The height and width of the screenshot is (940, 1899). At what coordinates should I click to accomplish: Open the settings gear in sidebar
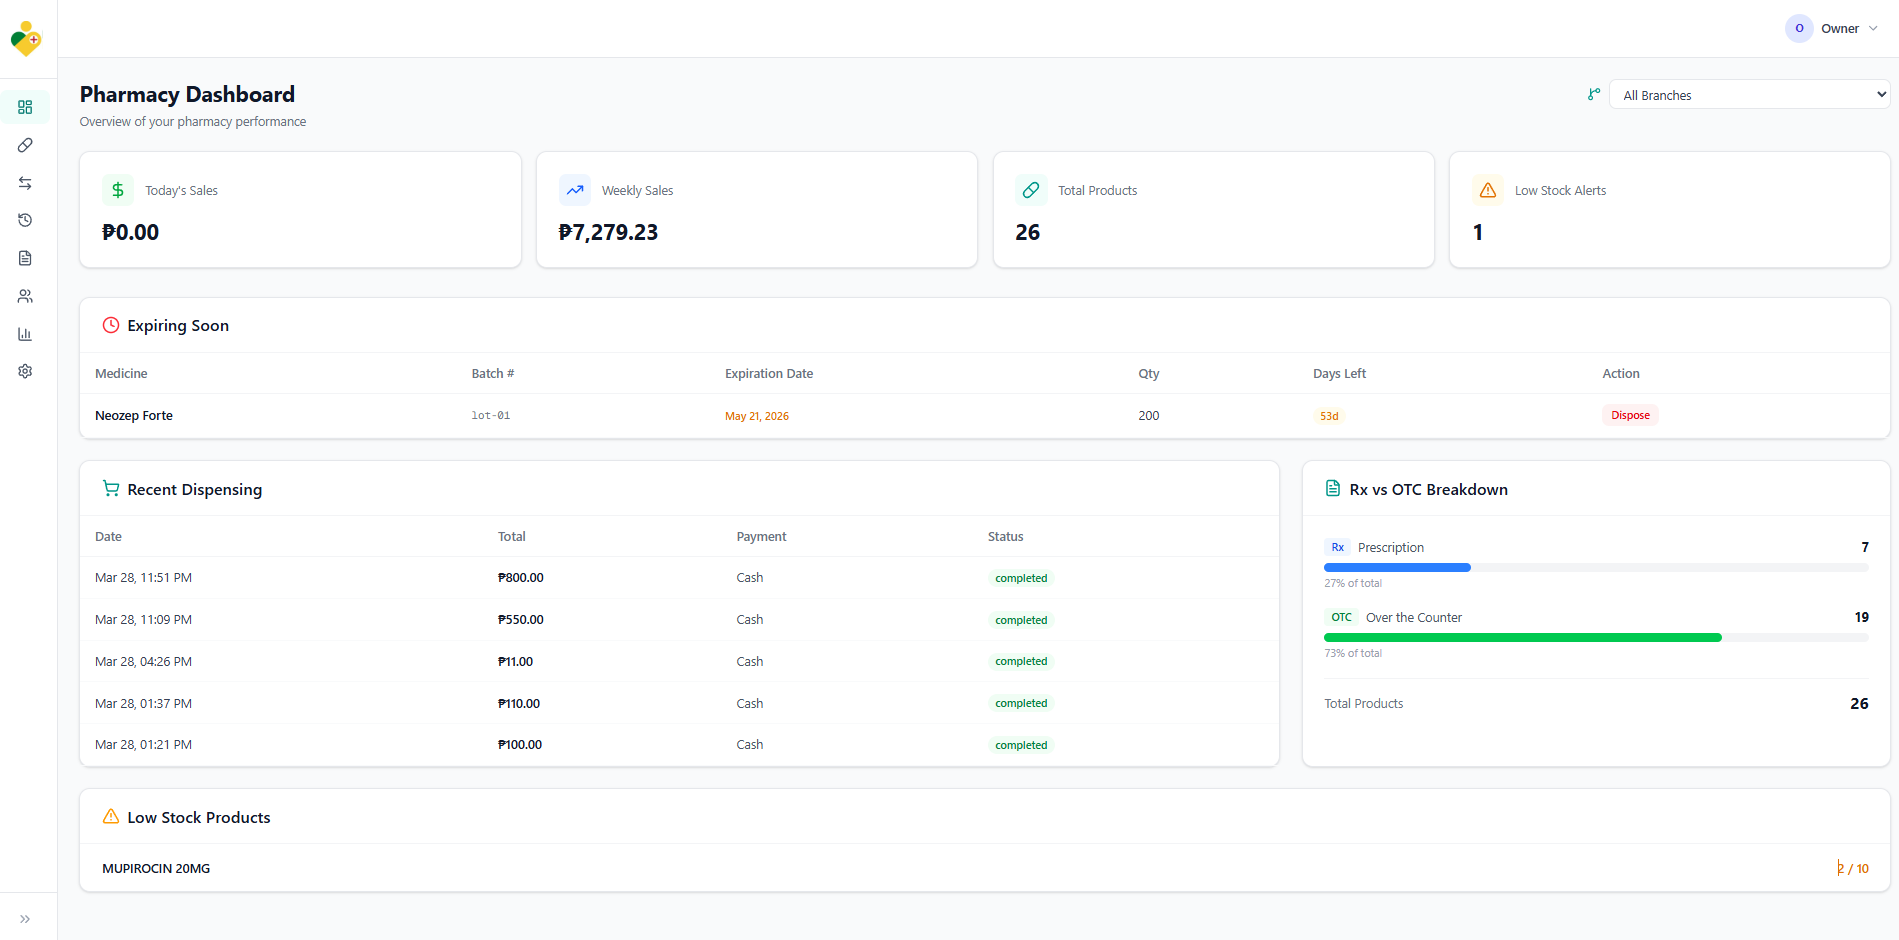25,371
